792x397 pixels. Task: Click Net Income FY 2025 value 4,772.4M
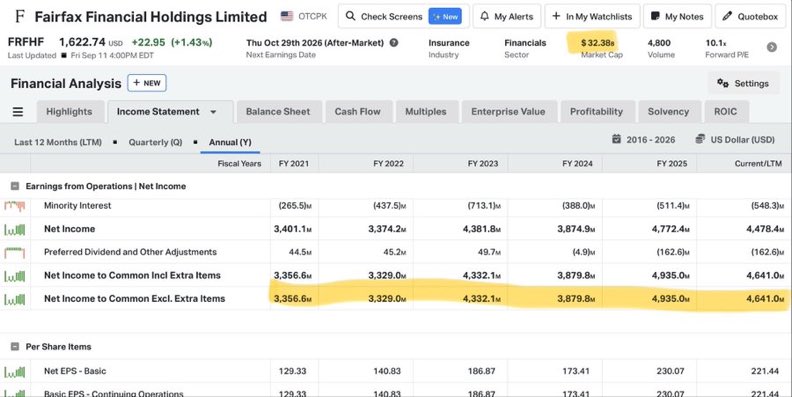[x=670, y=229]
